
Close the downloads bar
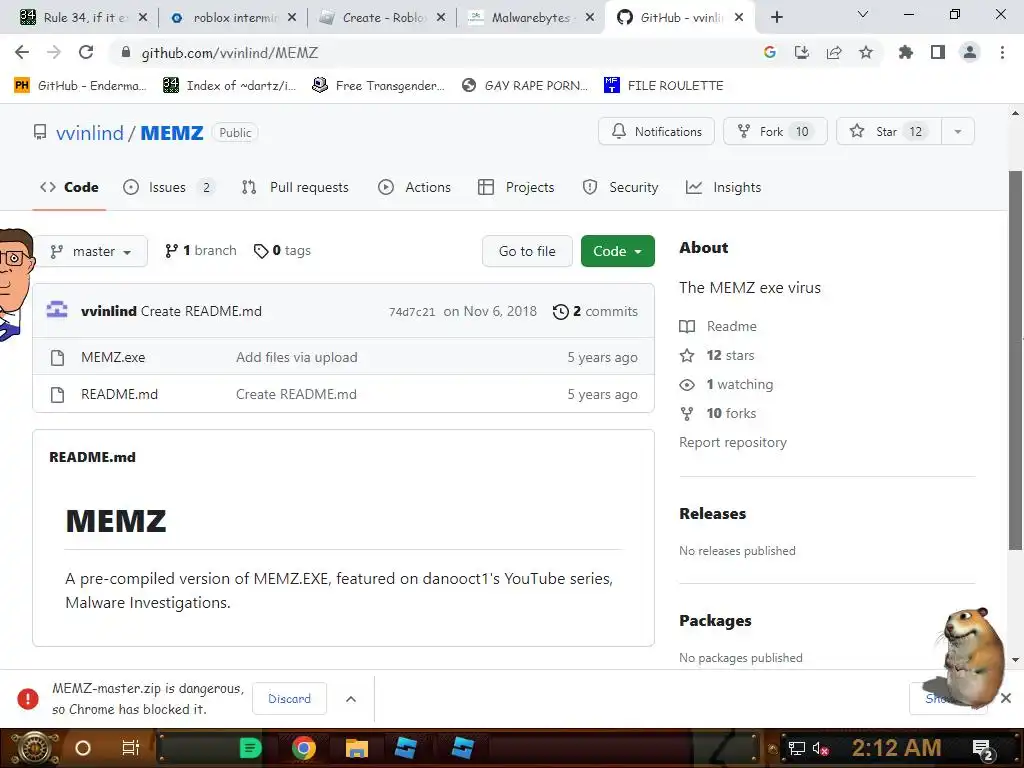coord(1006,698)
